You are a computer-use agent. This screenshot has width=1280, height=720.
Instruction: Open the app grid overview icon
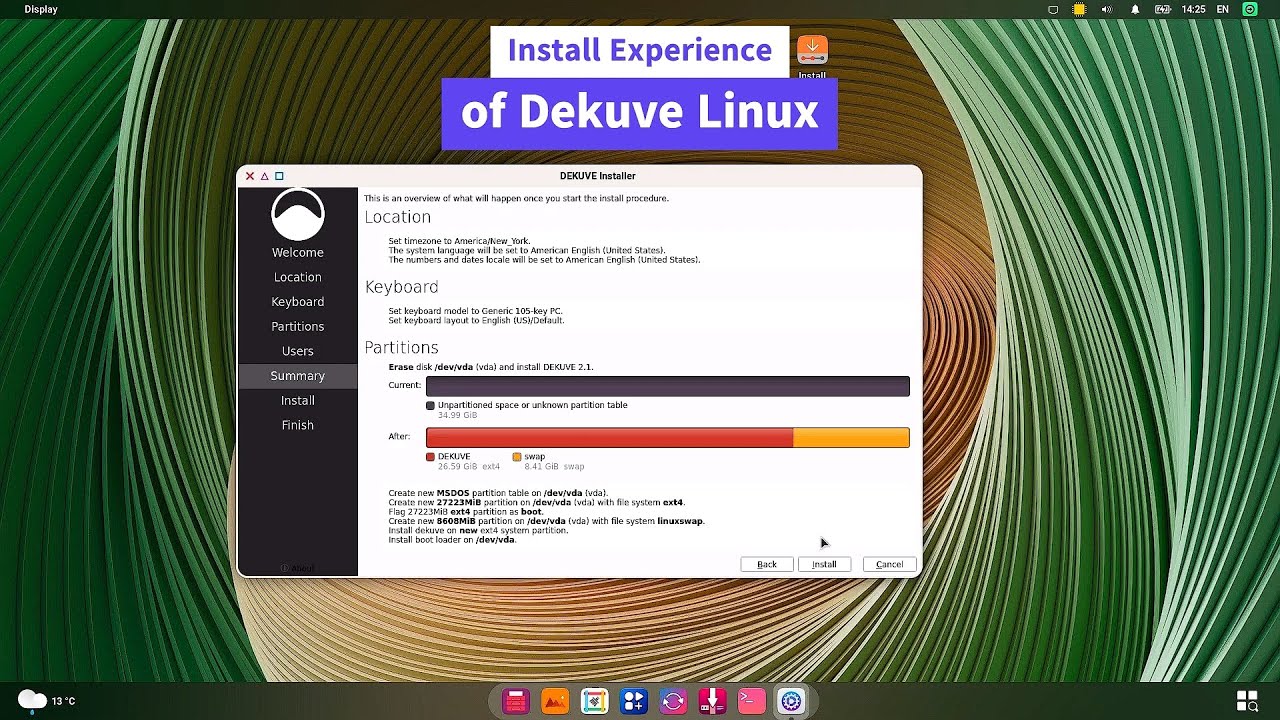click(x=1247, y=701)
